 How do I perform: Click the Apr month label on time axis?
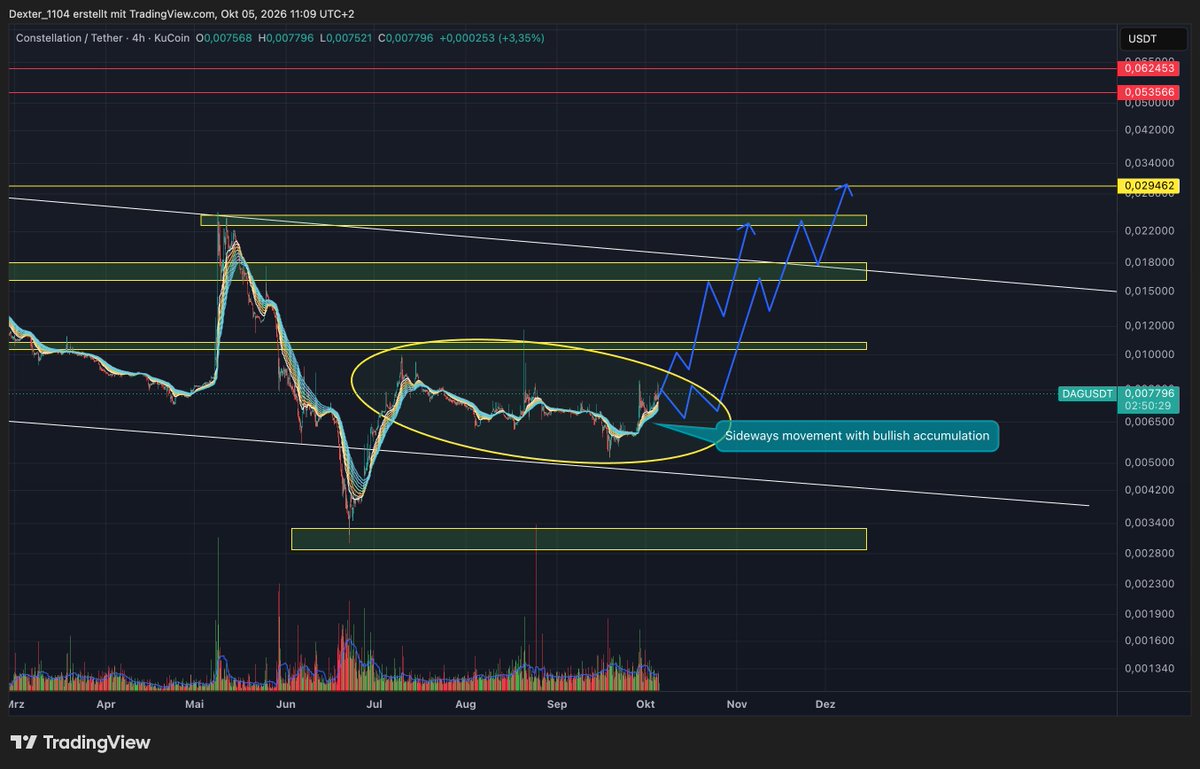click(x=107, y=704)
